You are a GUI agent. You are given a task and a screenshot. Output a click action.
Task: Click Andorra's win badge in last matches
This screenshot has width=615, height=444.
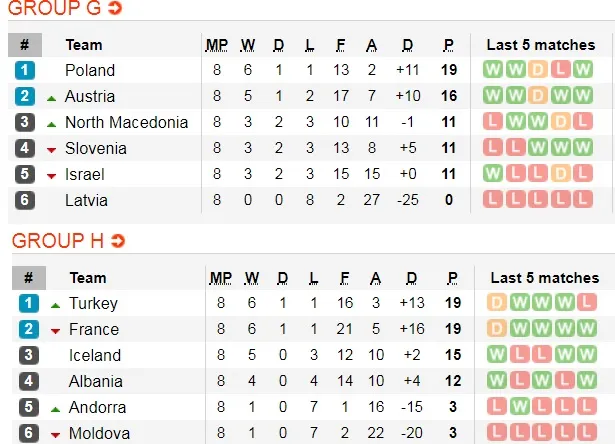[518, 407]
